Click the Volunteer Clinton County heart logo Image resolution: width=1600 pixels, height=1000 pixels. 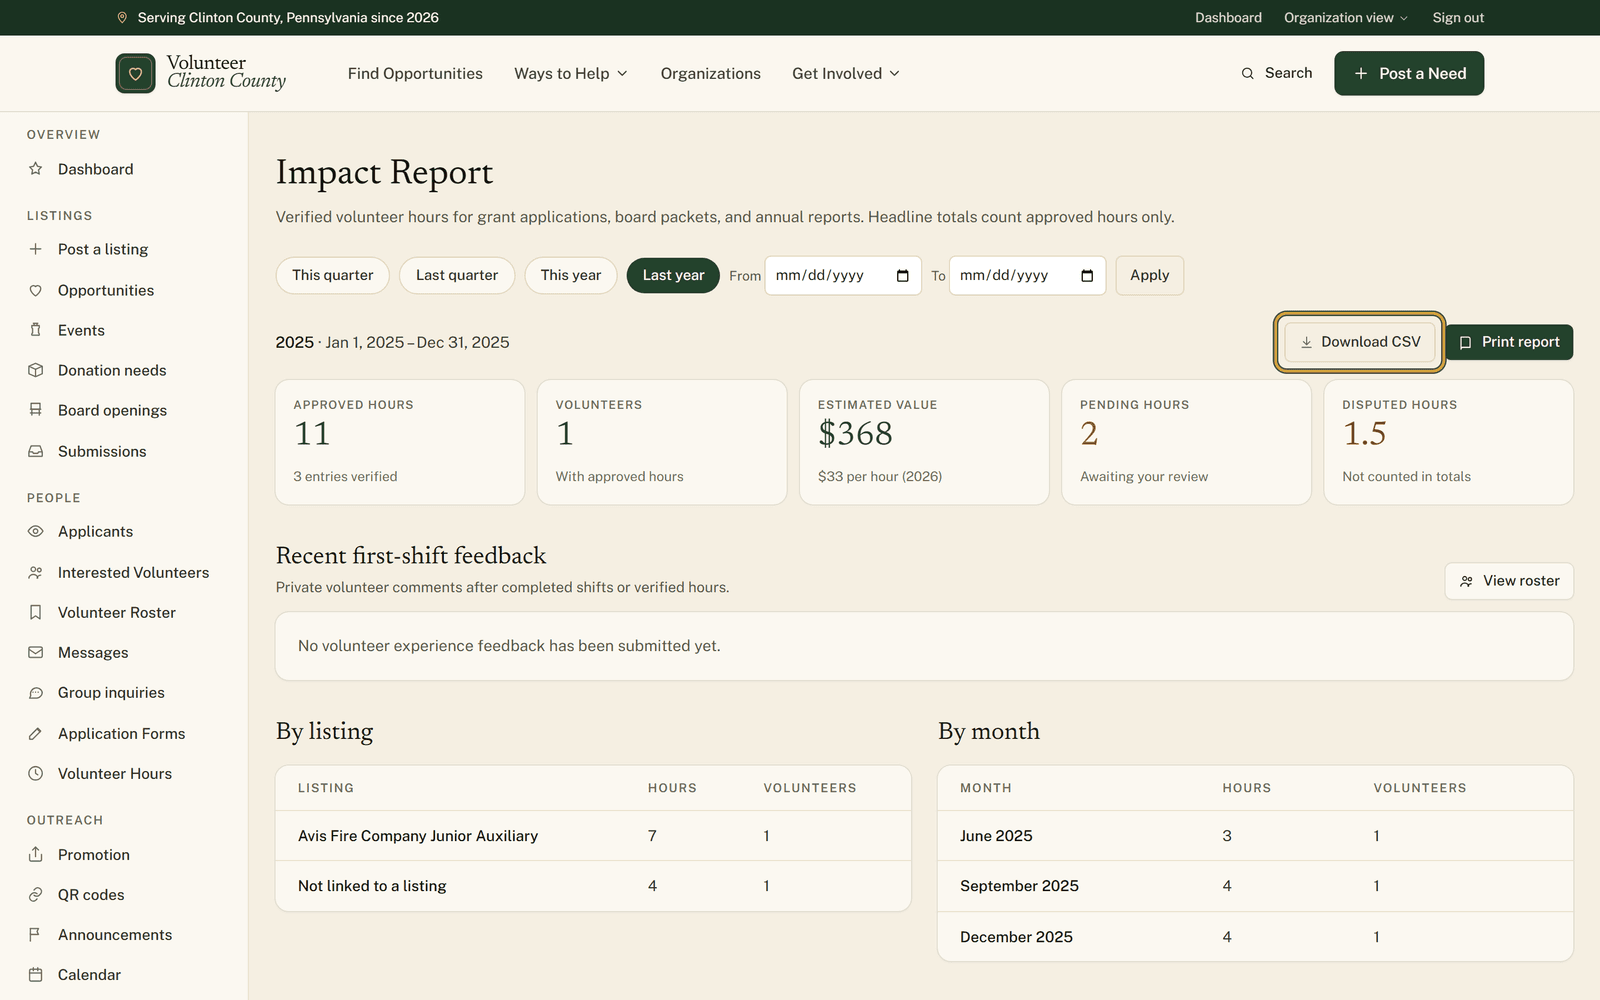pos(135,73)
